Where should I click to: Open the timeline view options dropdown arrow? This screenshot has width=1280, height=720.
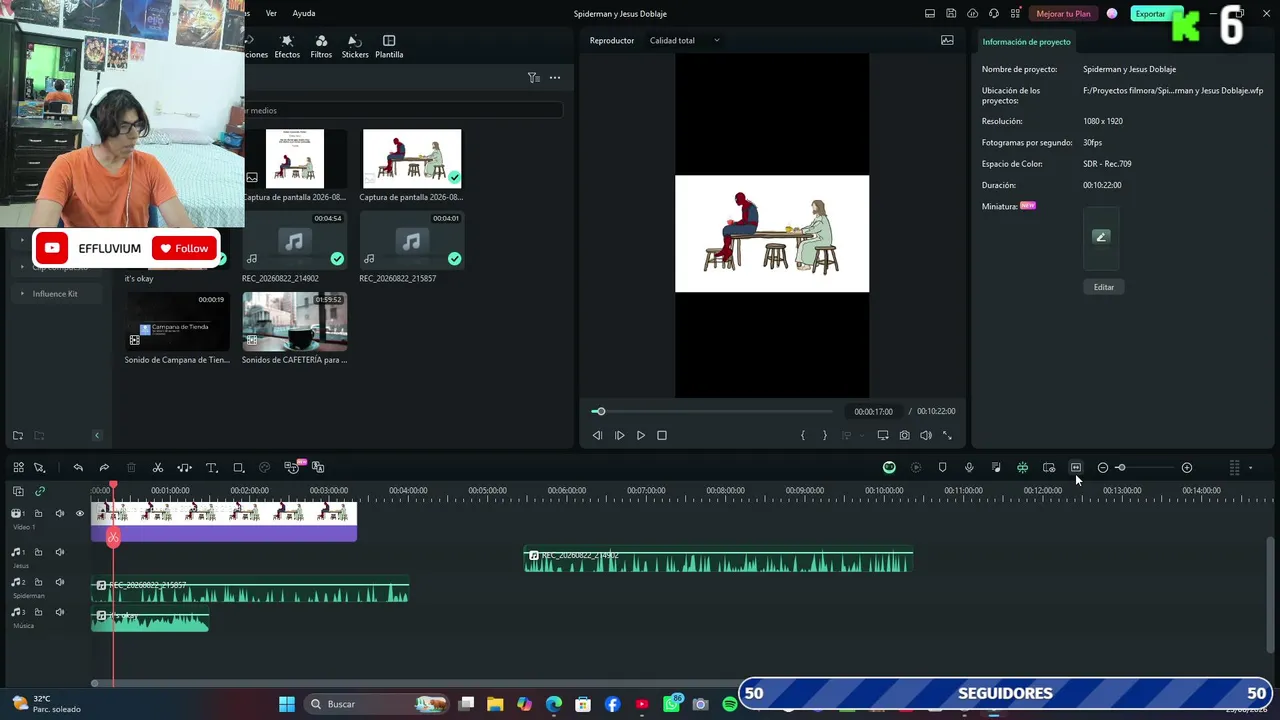click(1250, 467)
